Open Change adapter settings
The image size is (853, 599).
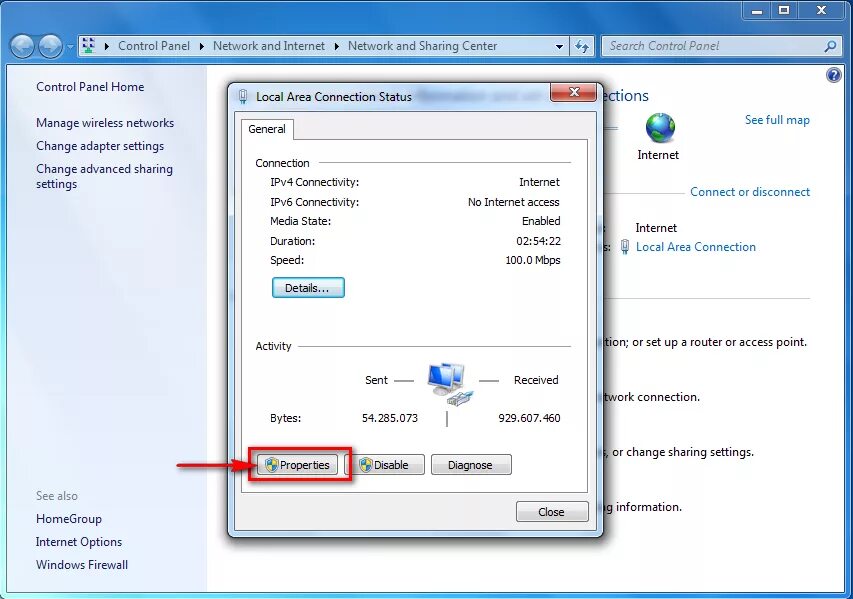[100, 146]
